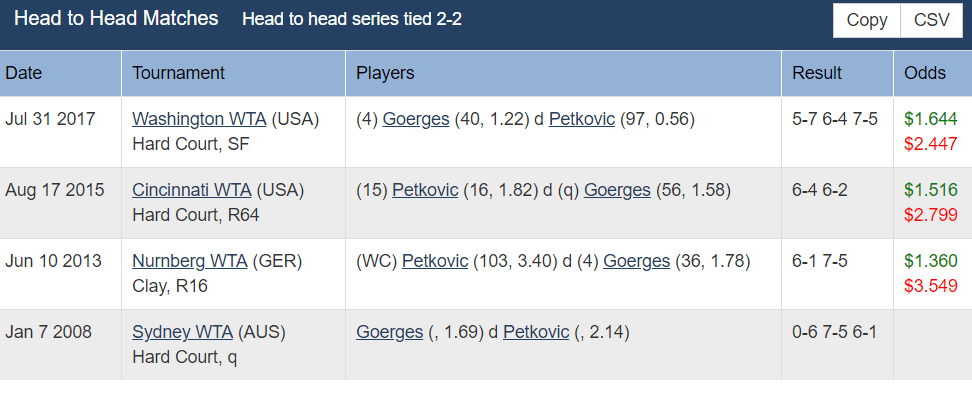Click Petkovic link in 2017 match
972x399 pixels.
coord(582,119)
